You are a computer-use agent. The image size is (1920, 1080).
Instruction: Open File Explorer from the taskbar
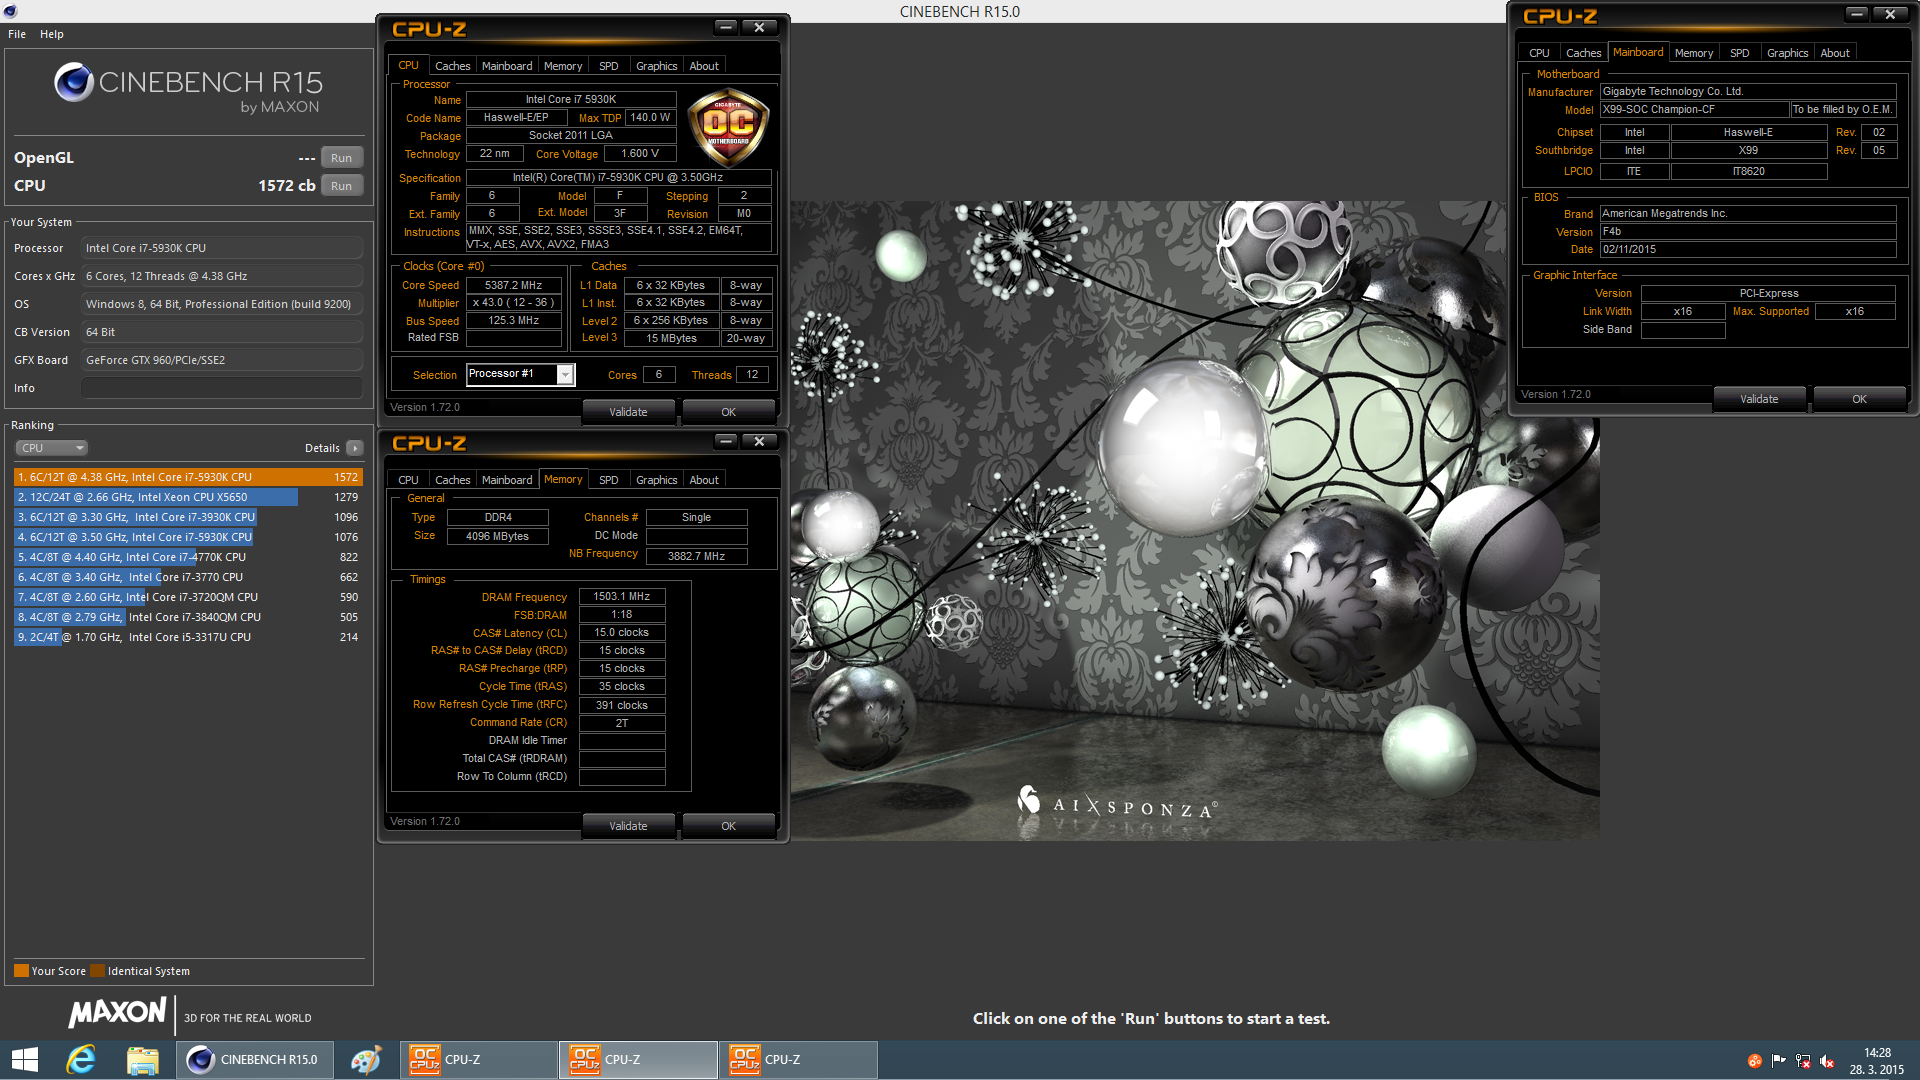coord(142,1060)
